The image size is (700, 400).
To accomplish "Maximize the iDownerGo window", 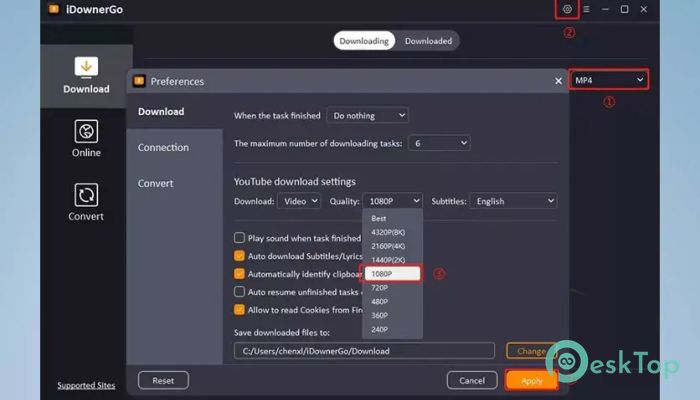I will 624,9.
